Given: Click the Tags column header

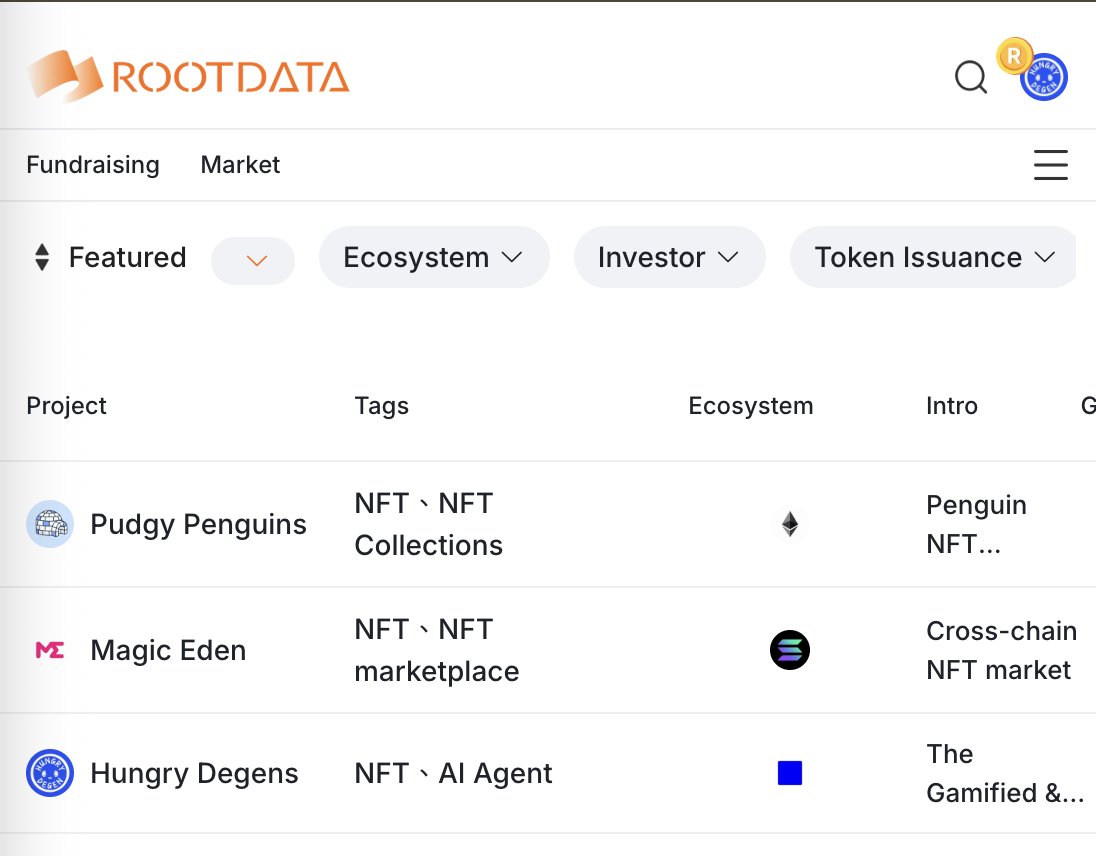Looking at the screenshot, I should (x=381, y=406).
